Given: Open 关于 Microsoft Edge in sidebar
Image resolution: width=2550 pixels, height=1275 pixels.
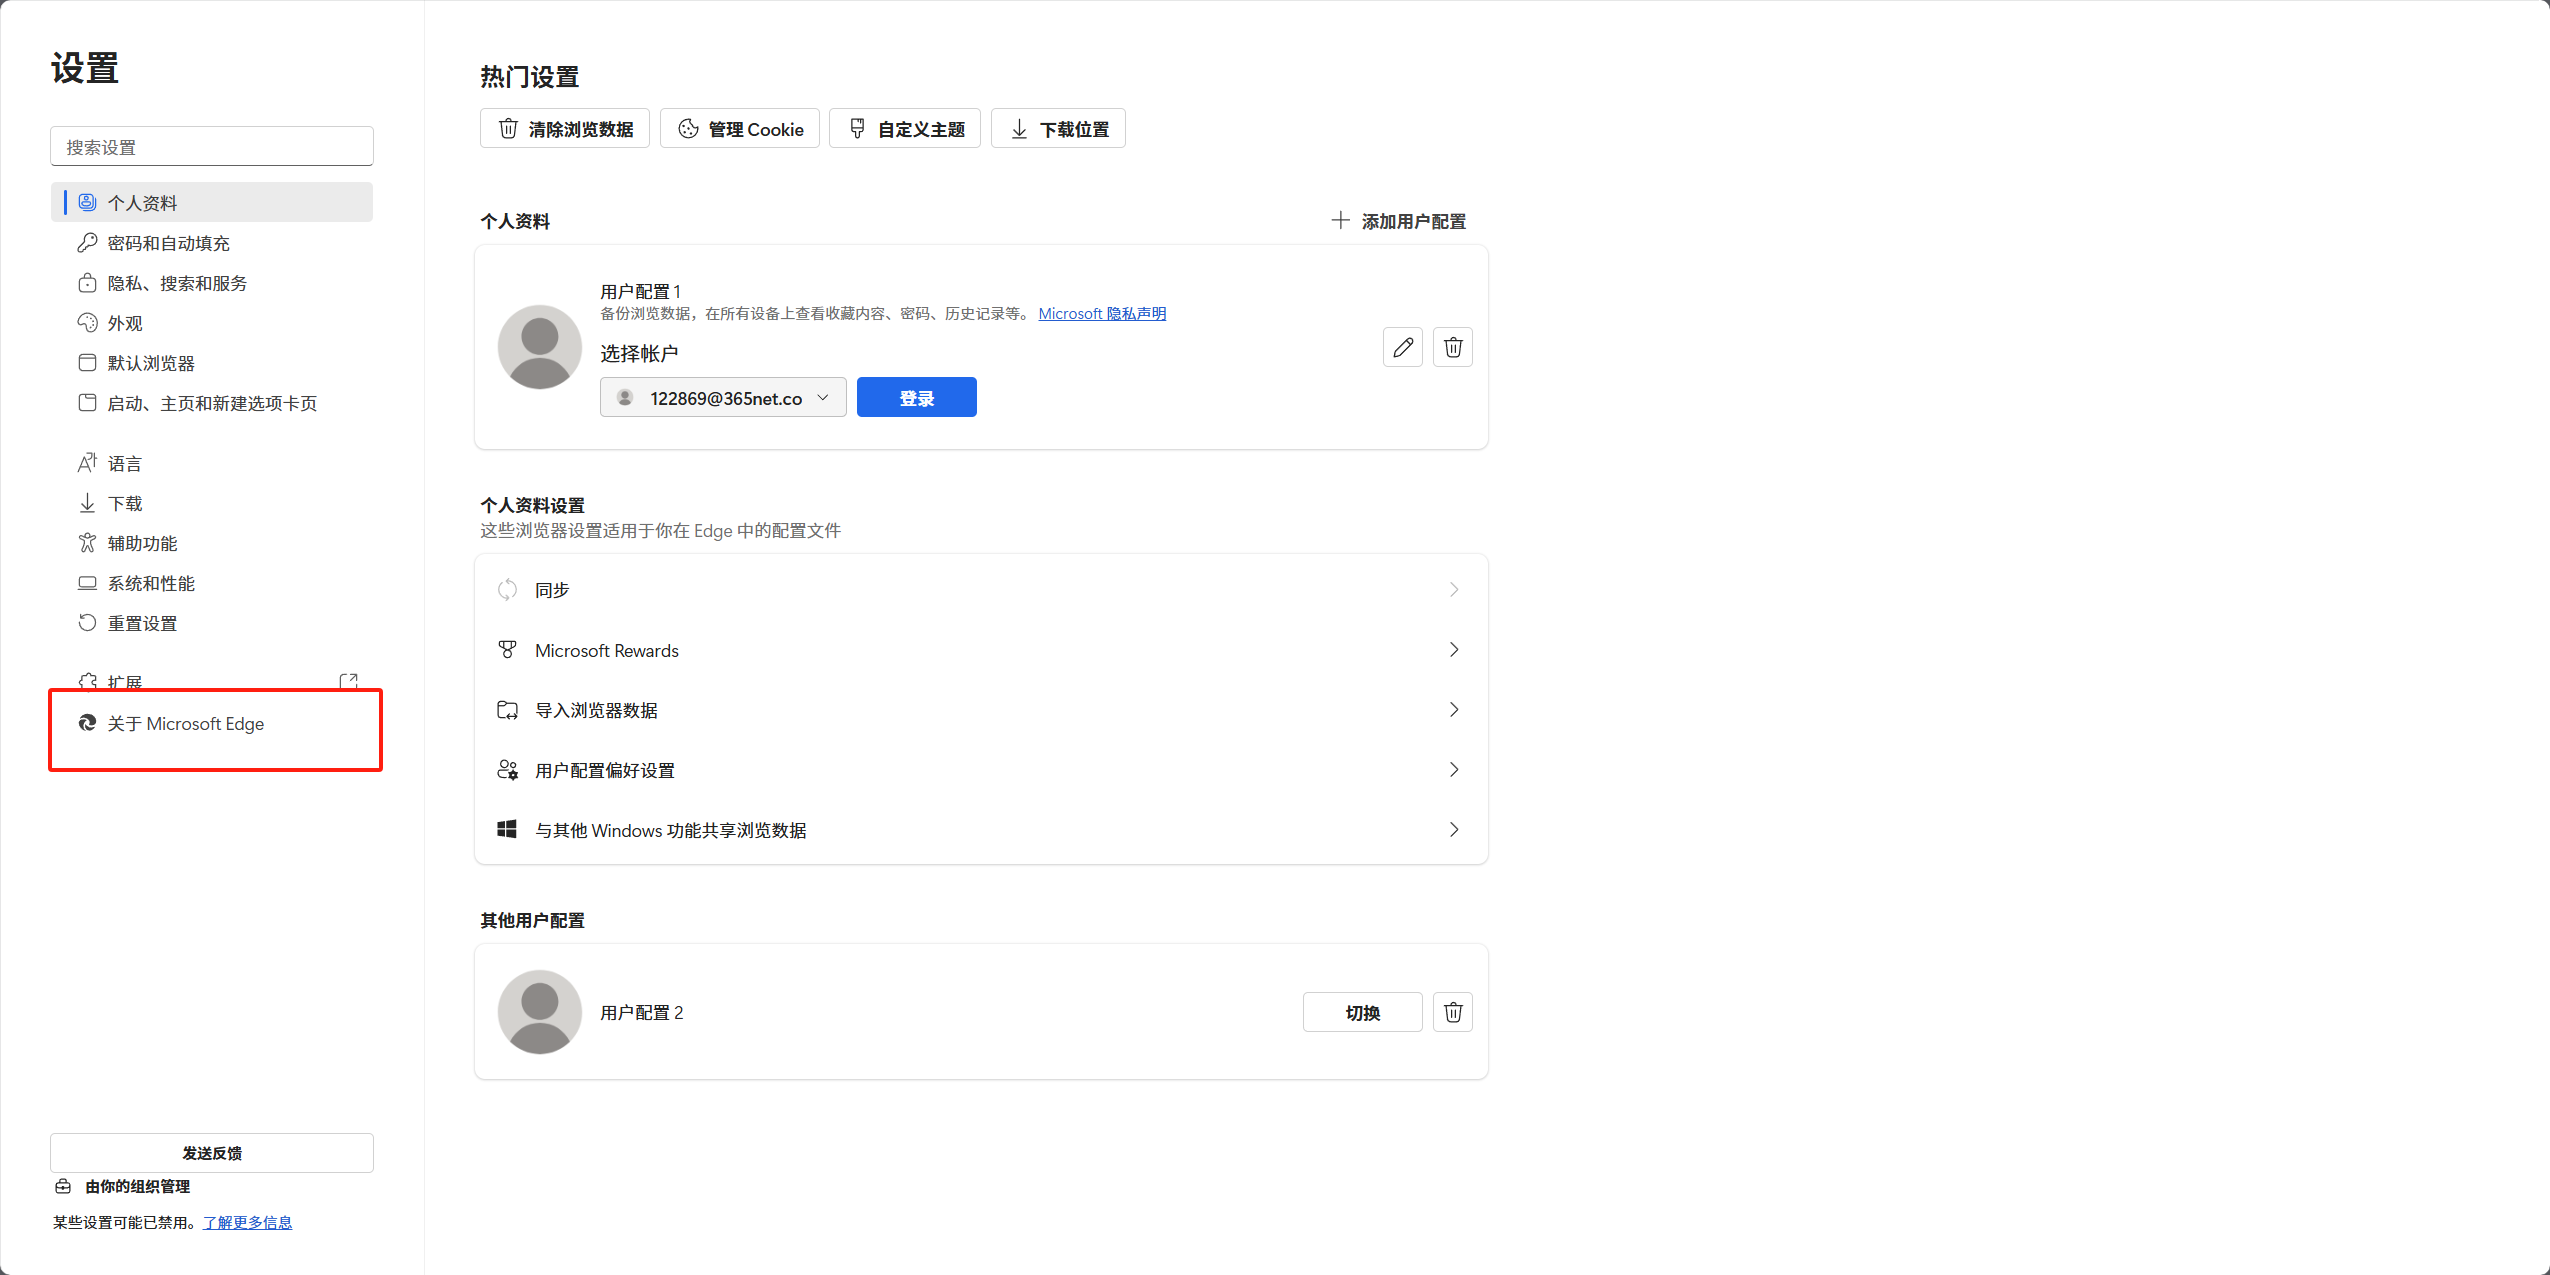Looking at the screenshot, I should click(x=185, y=723).
